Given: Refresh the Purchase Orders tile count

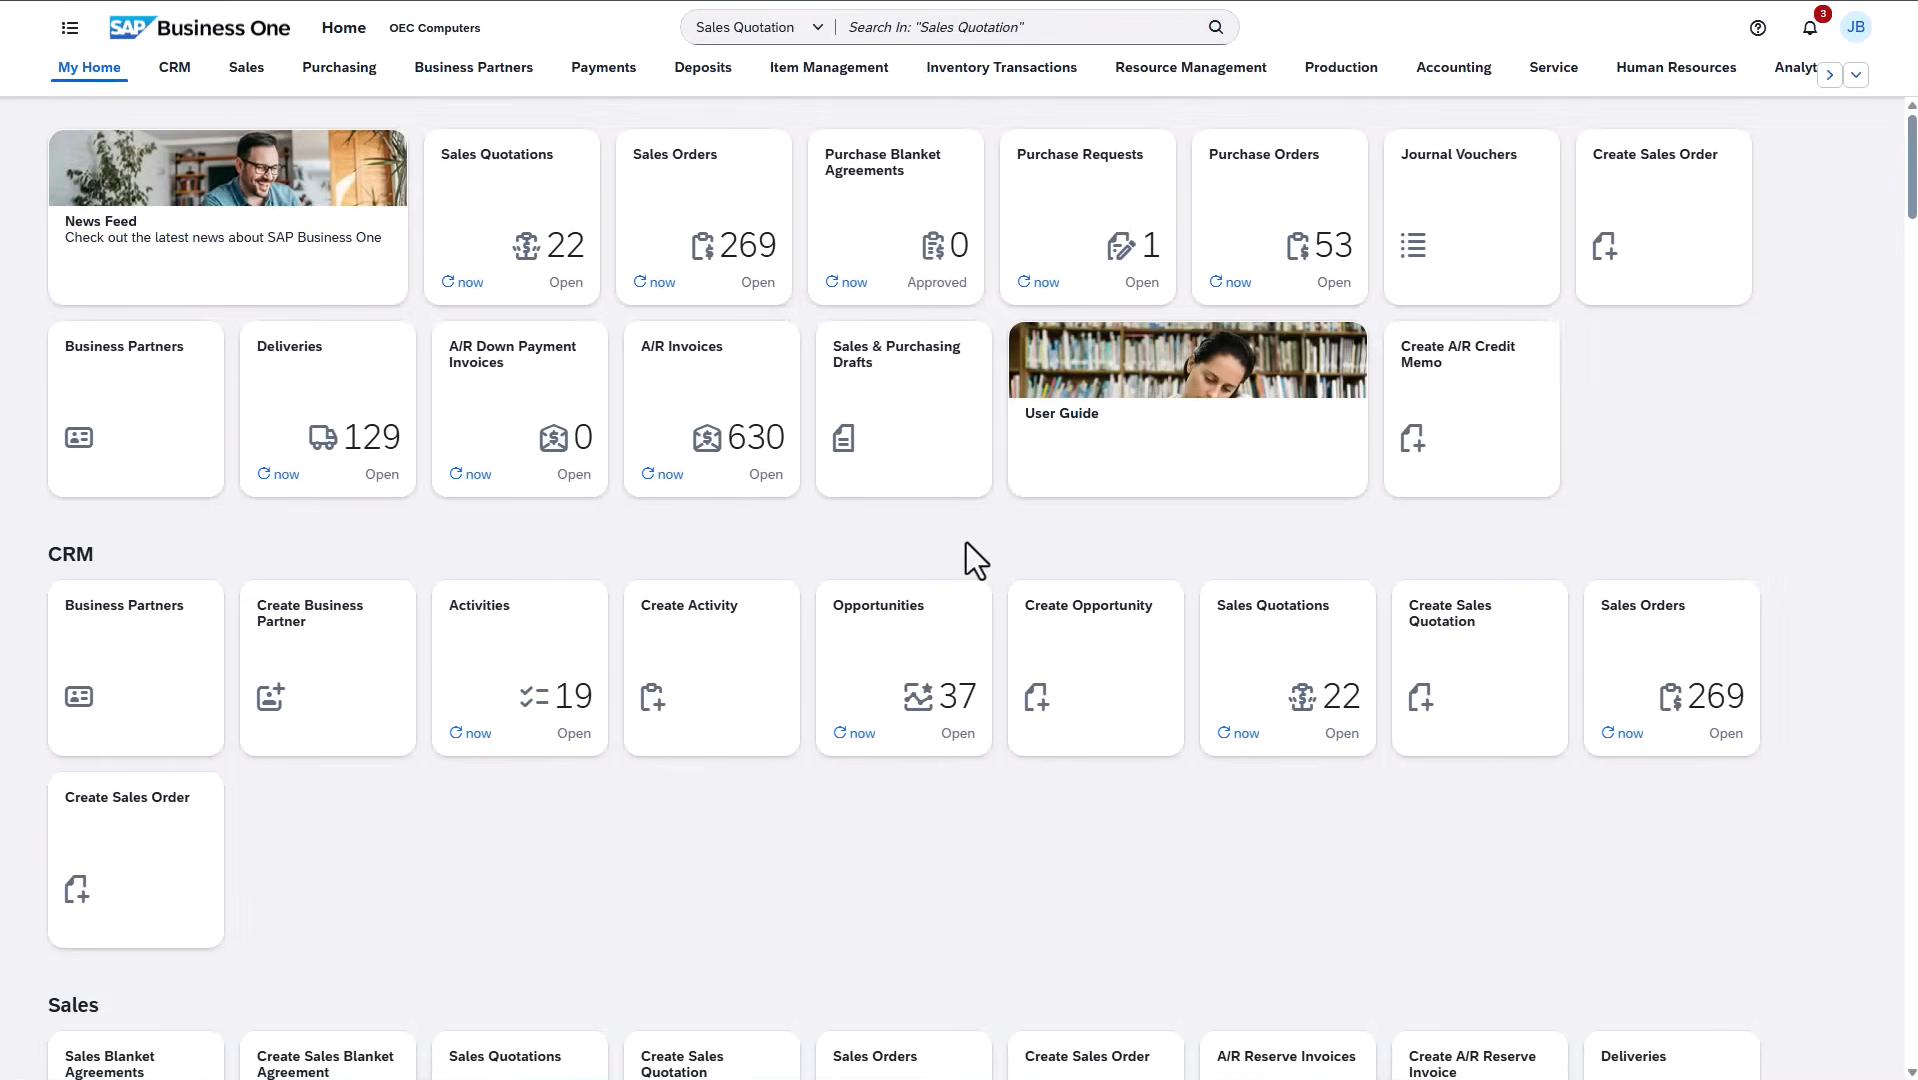Looking at the screenshot, I should [1230, 282].
